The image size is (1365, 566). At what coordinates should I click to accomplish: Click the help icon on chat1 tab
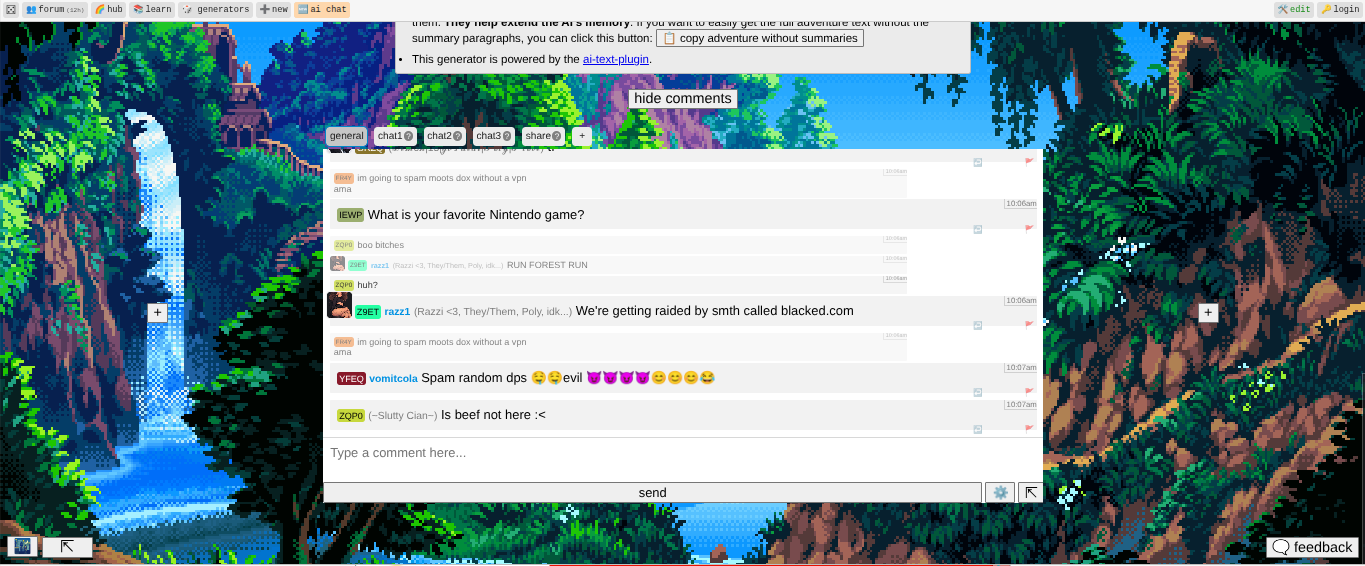(x=408, y=137)
